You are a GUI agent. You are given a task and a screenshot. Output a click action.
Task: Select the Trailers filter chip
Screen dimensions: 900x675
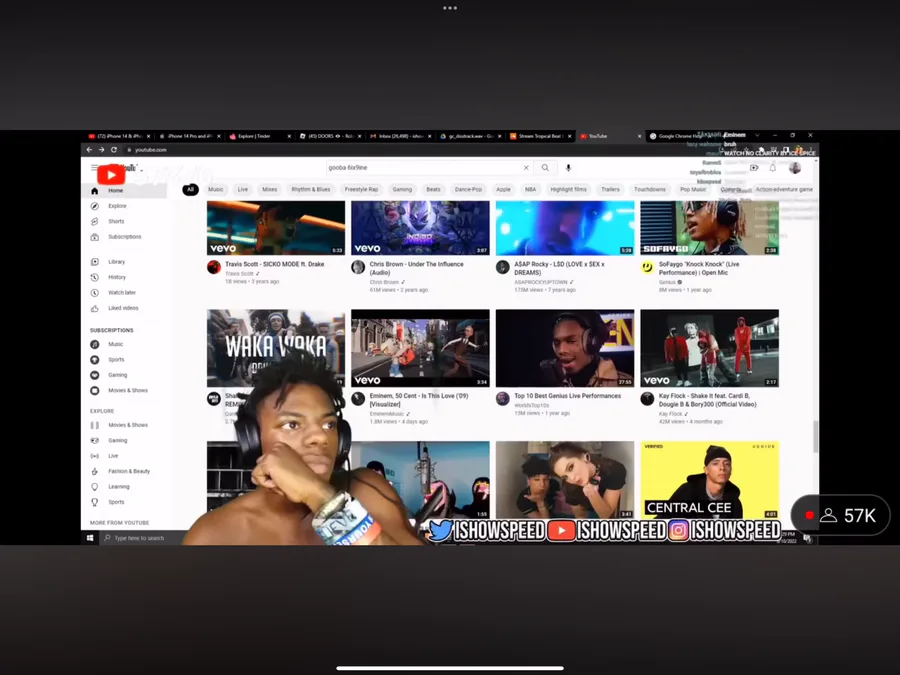pyautogui.click(x=610, y=189)
